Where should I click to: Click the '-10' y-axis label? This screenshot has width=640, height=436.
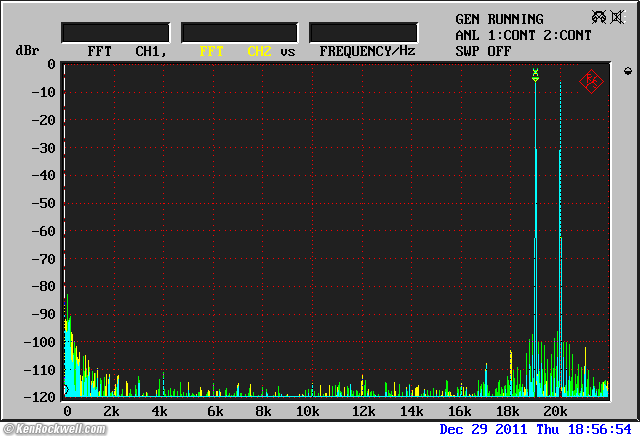[x=43, y=92]
